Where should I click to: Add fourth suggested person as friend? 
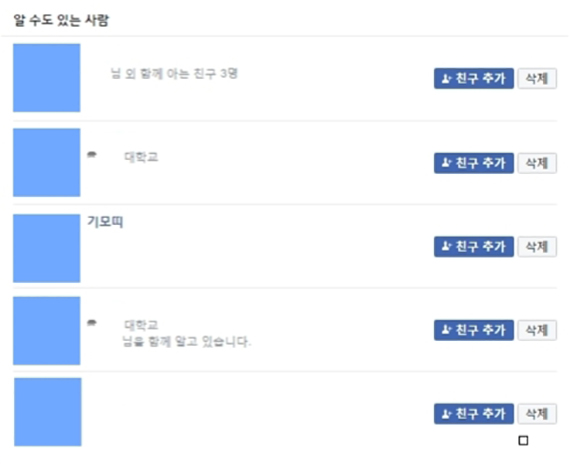coord(473,330)
